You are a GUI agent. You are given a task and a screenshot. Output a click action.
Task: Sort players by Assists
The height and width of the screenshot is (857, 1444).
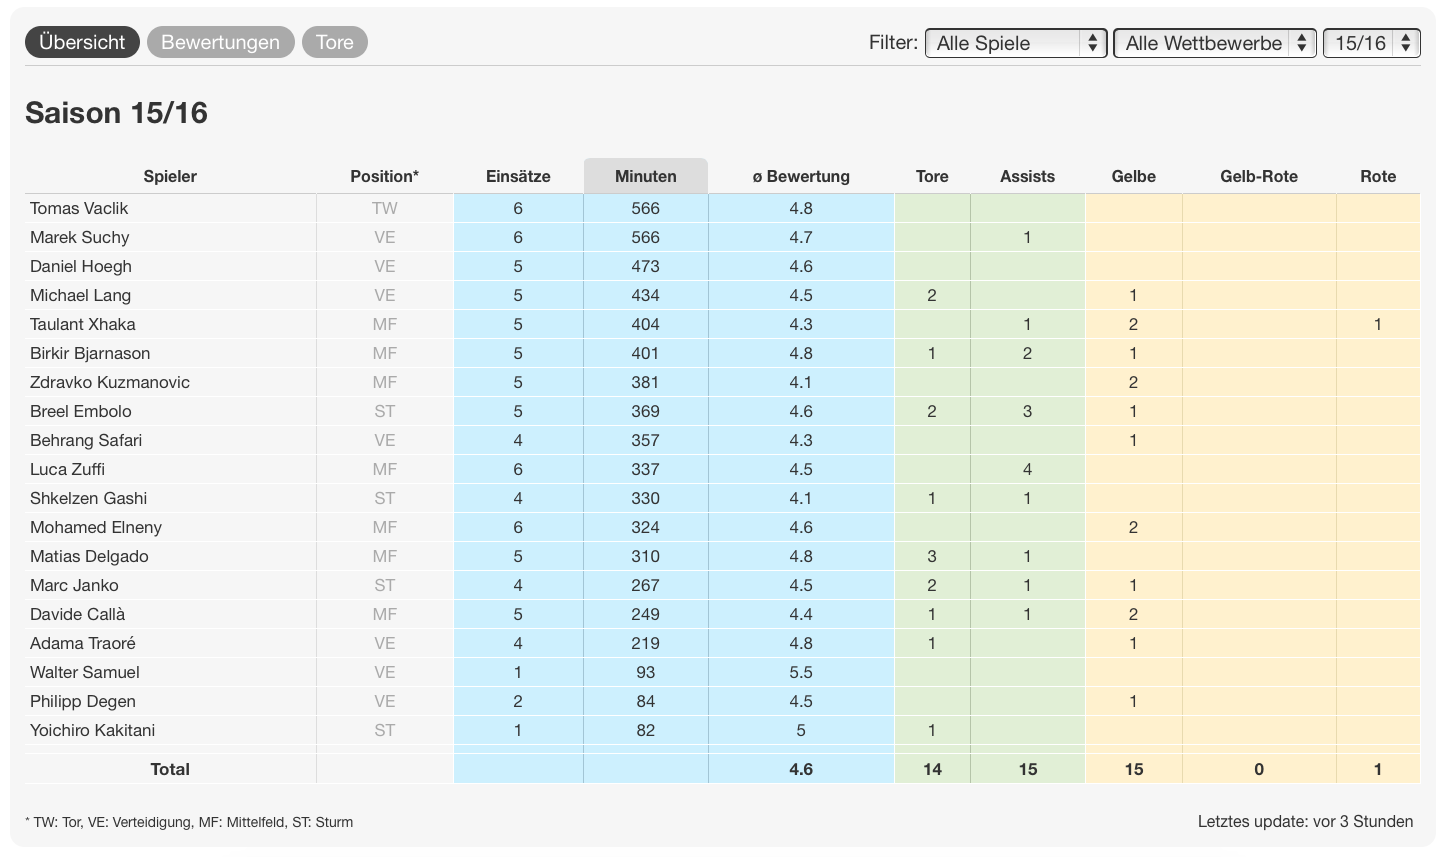[x=1027, y=176]
